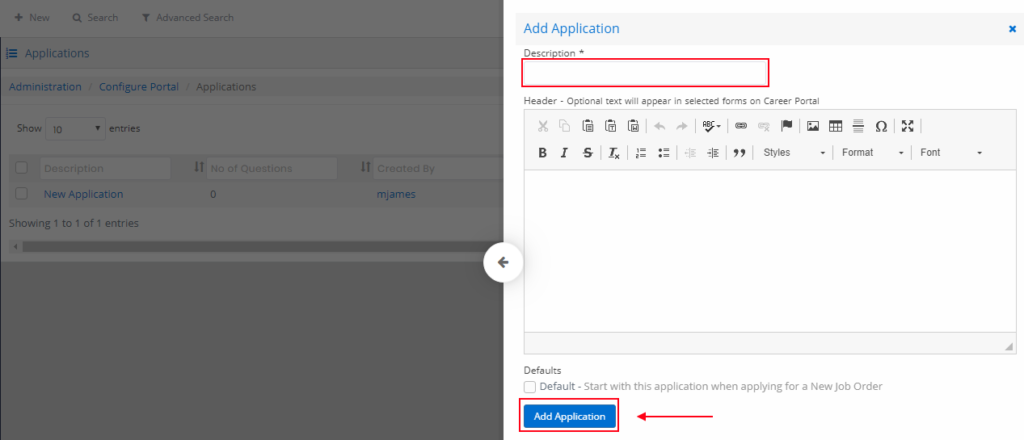
Task: Collapse the side panel with arrow button
Action: [x=502, y=262]
